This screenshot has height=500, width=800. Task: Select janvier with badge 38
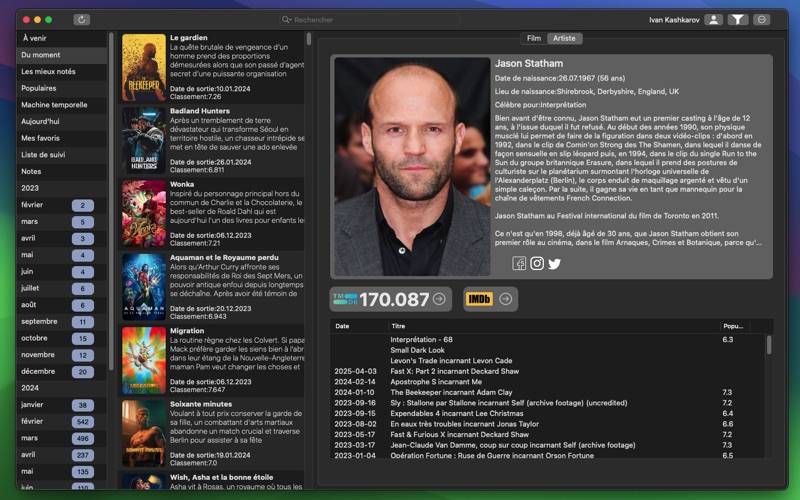62,405
